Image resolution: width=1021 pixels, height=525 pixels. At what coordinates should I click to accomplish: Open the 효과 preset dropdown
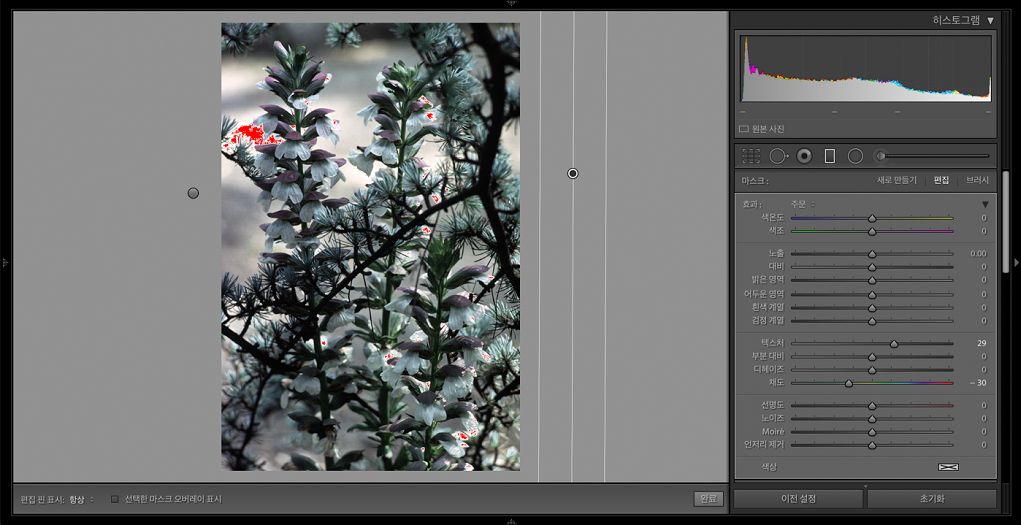(x=802, y=204)
